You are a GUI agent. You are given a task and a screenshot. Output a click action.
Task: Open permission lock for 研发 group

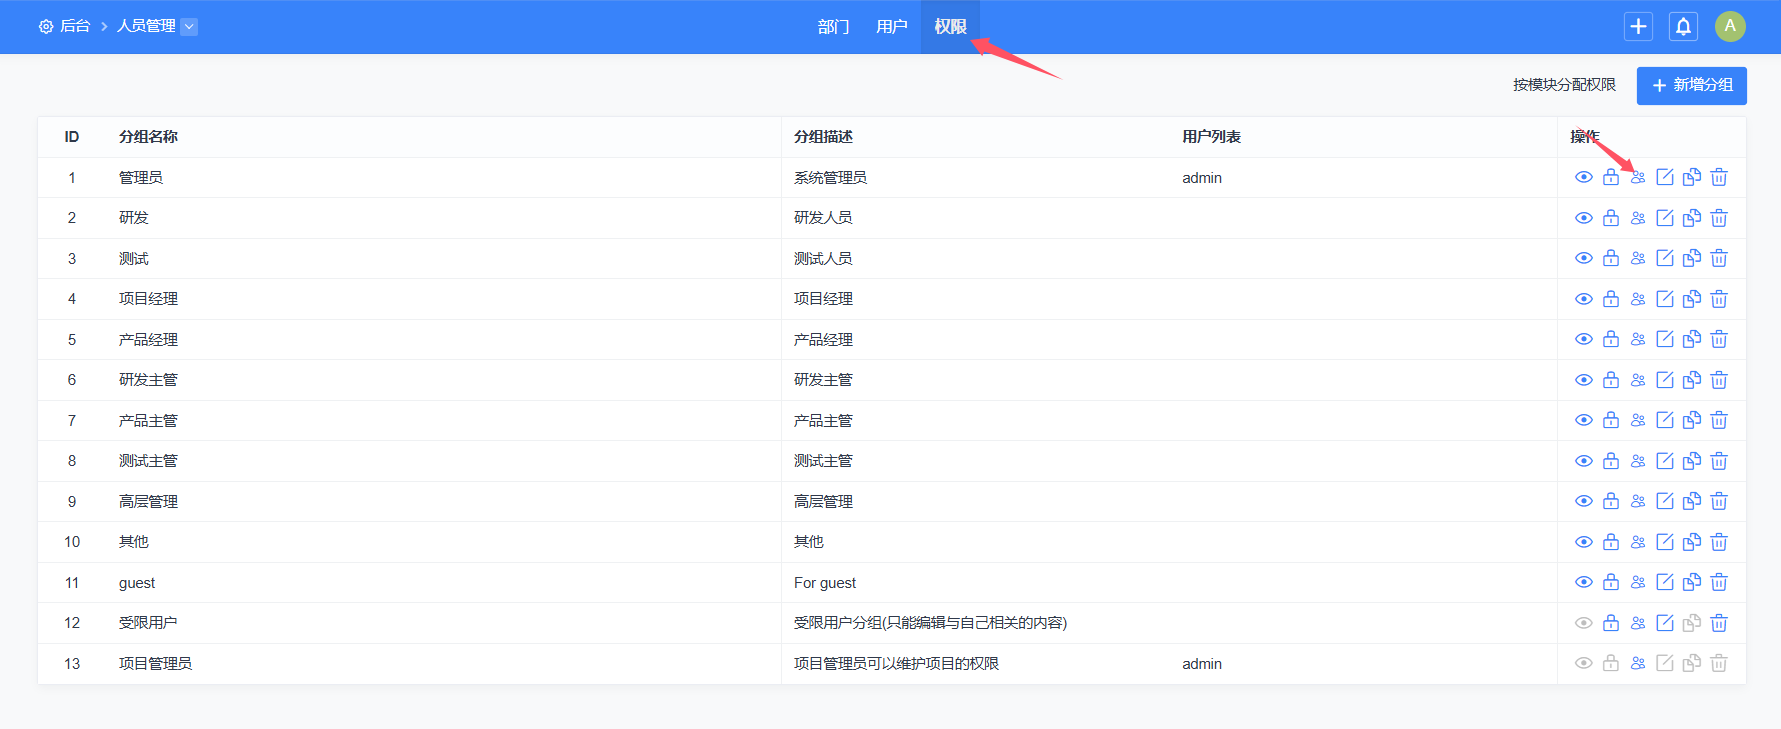click(x=1611, y=218)
